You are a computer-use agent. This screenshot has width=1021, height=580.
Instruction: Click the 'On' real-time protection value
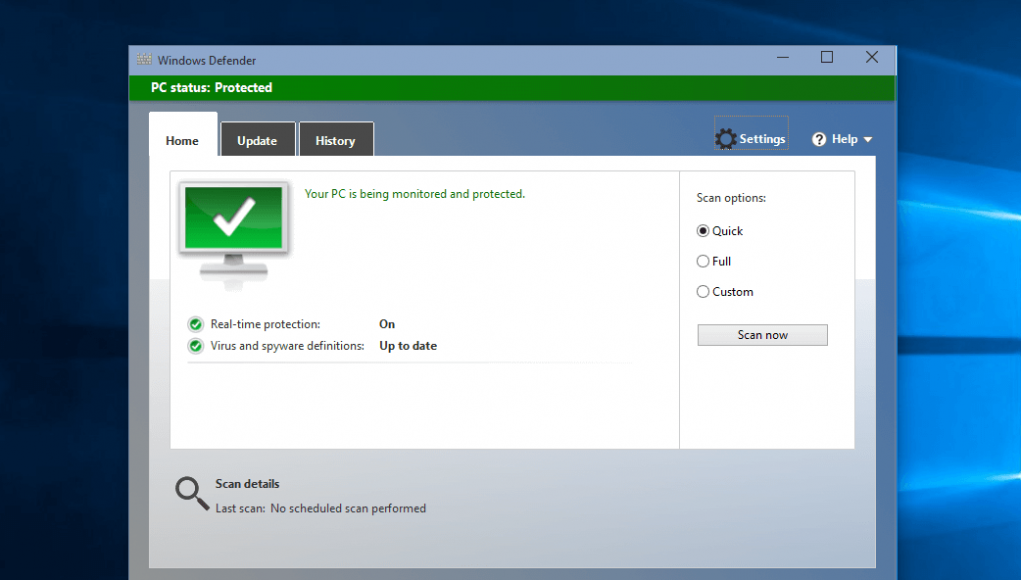pos(387,324)
